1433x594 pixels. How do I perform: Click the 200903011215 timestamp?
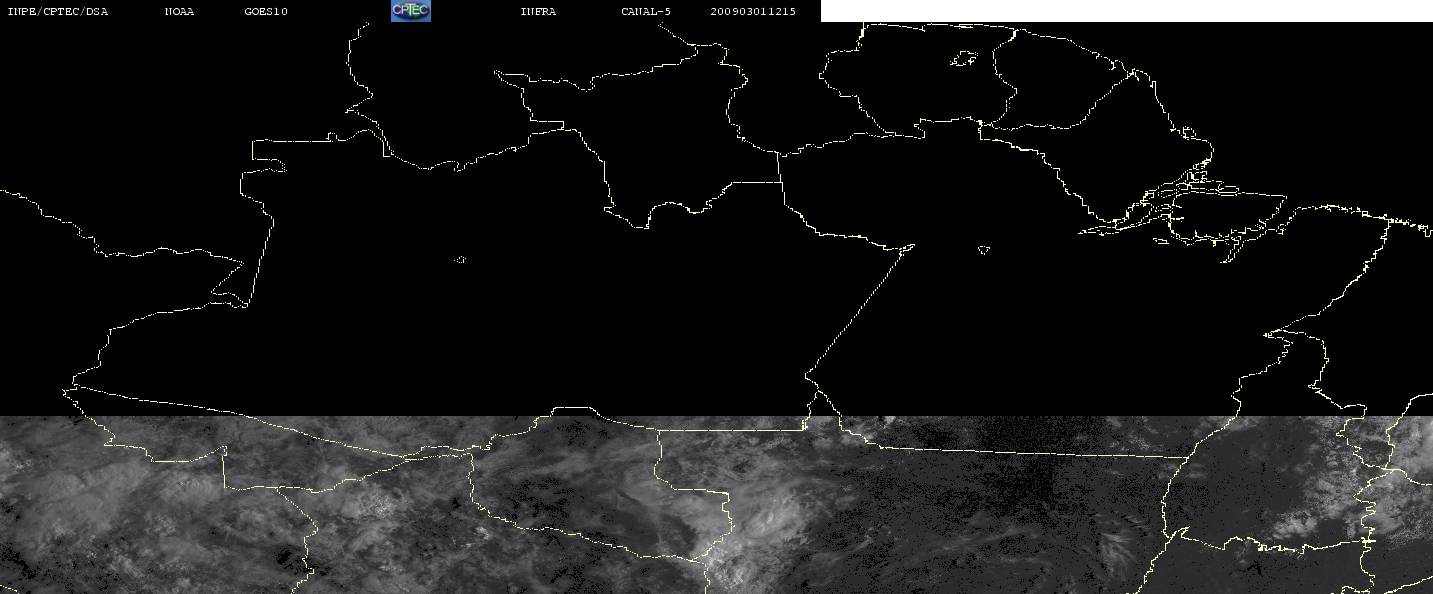(753, 12)
